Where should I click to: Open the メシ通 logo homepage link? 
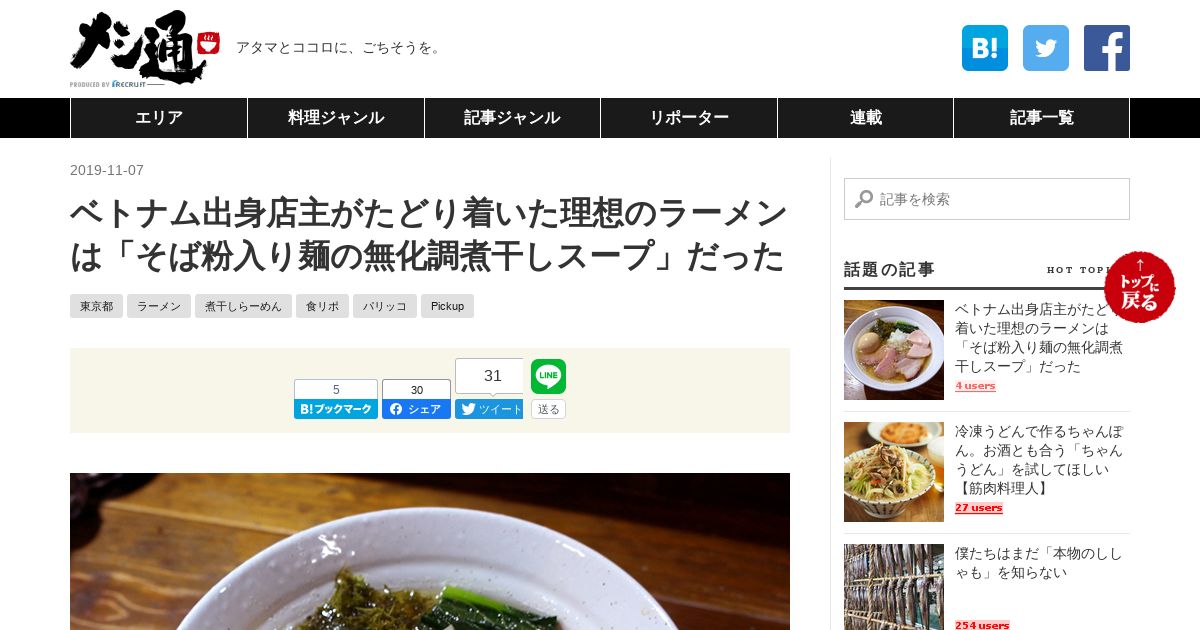click(x=145, y=48)
